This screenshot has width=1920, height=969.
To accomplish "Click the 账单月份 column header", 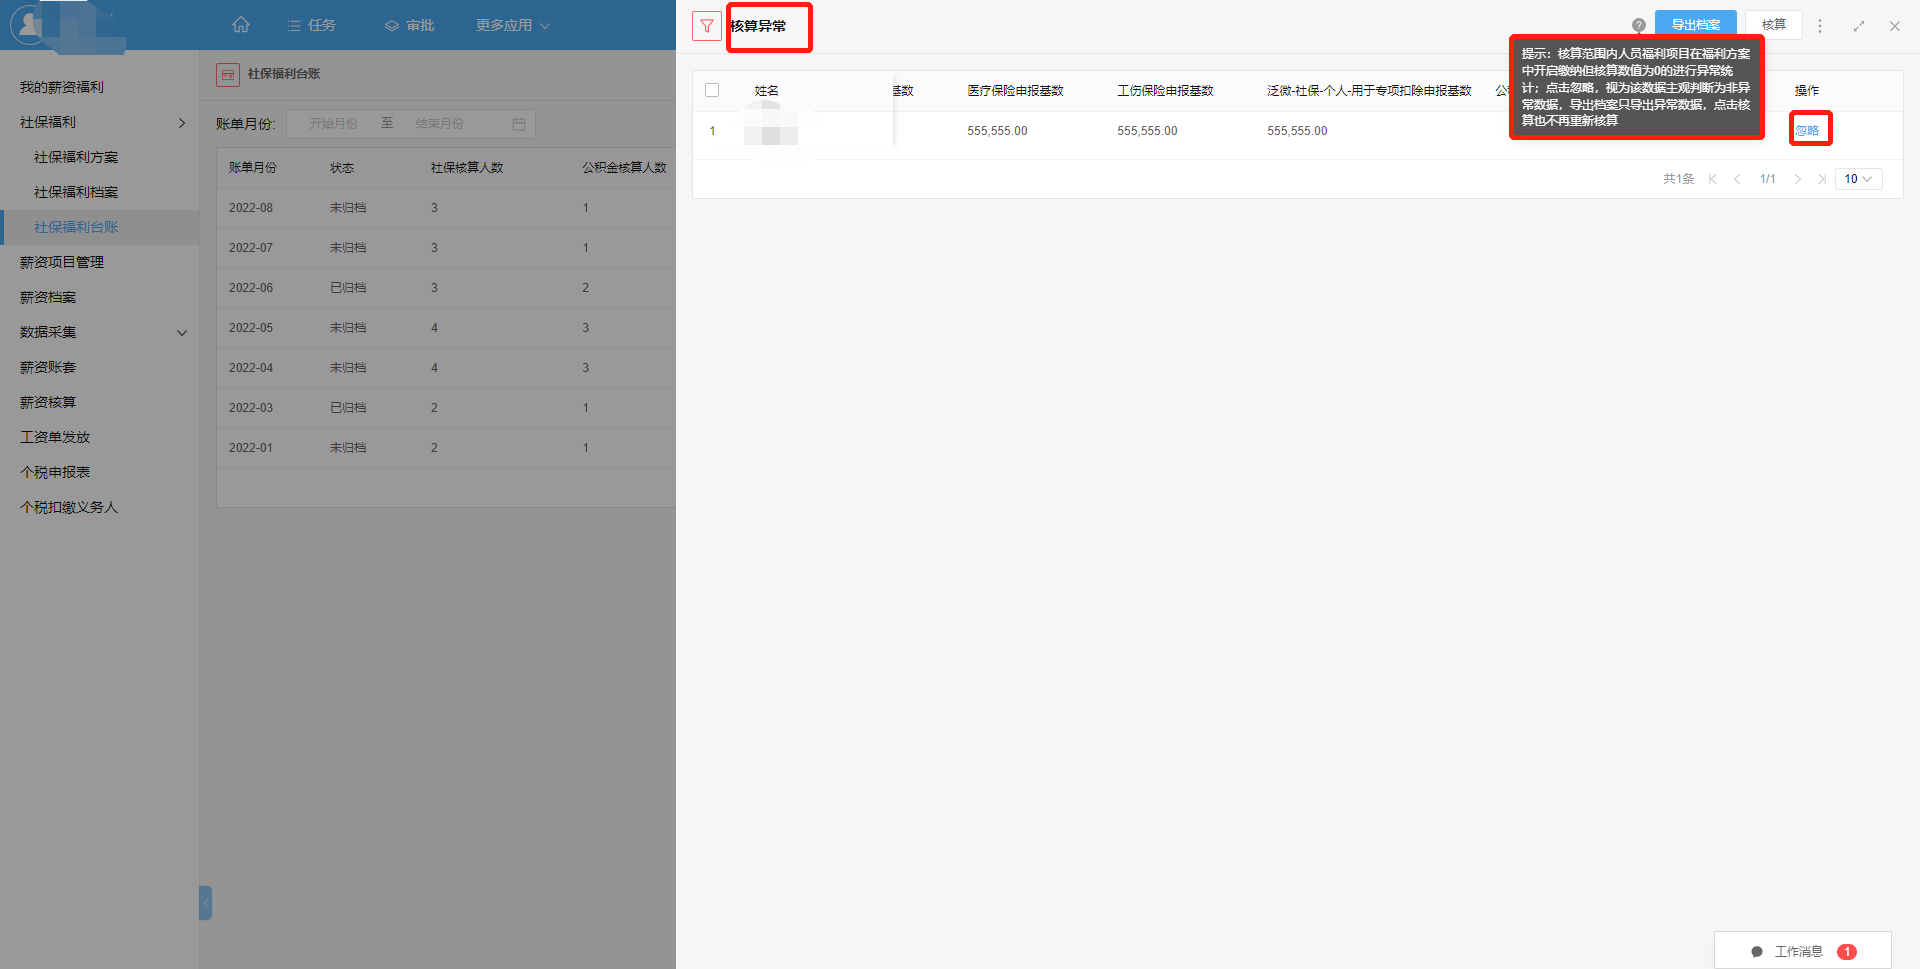I will point(252,168).
